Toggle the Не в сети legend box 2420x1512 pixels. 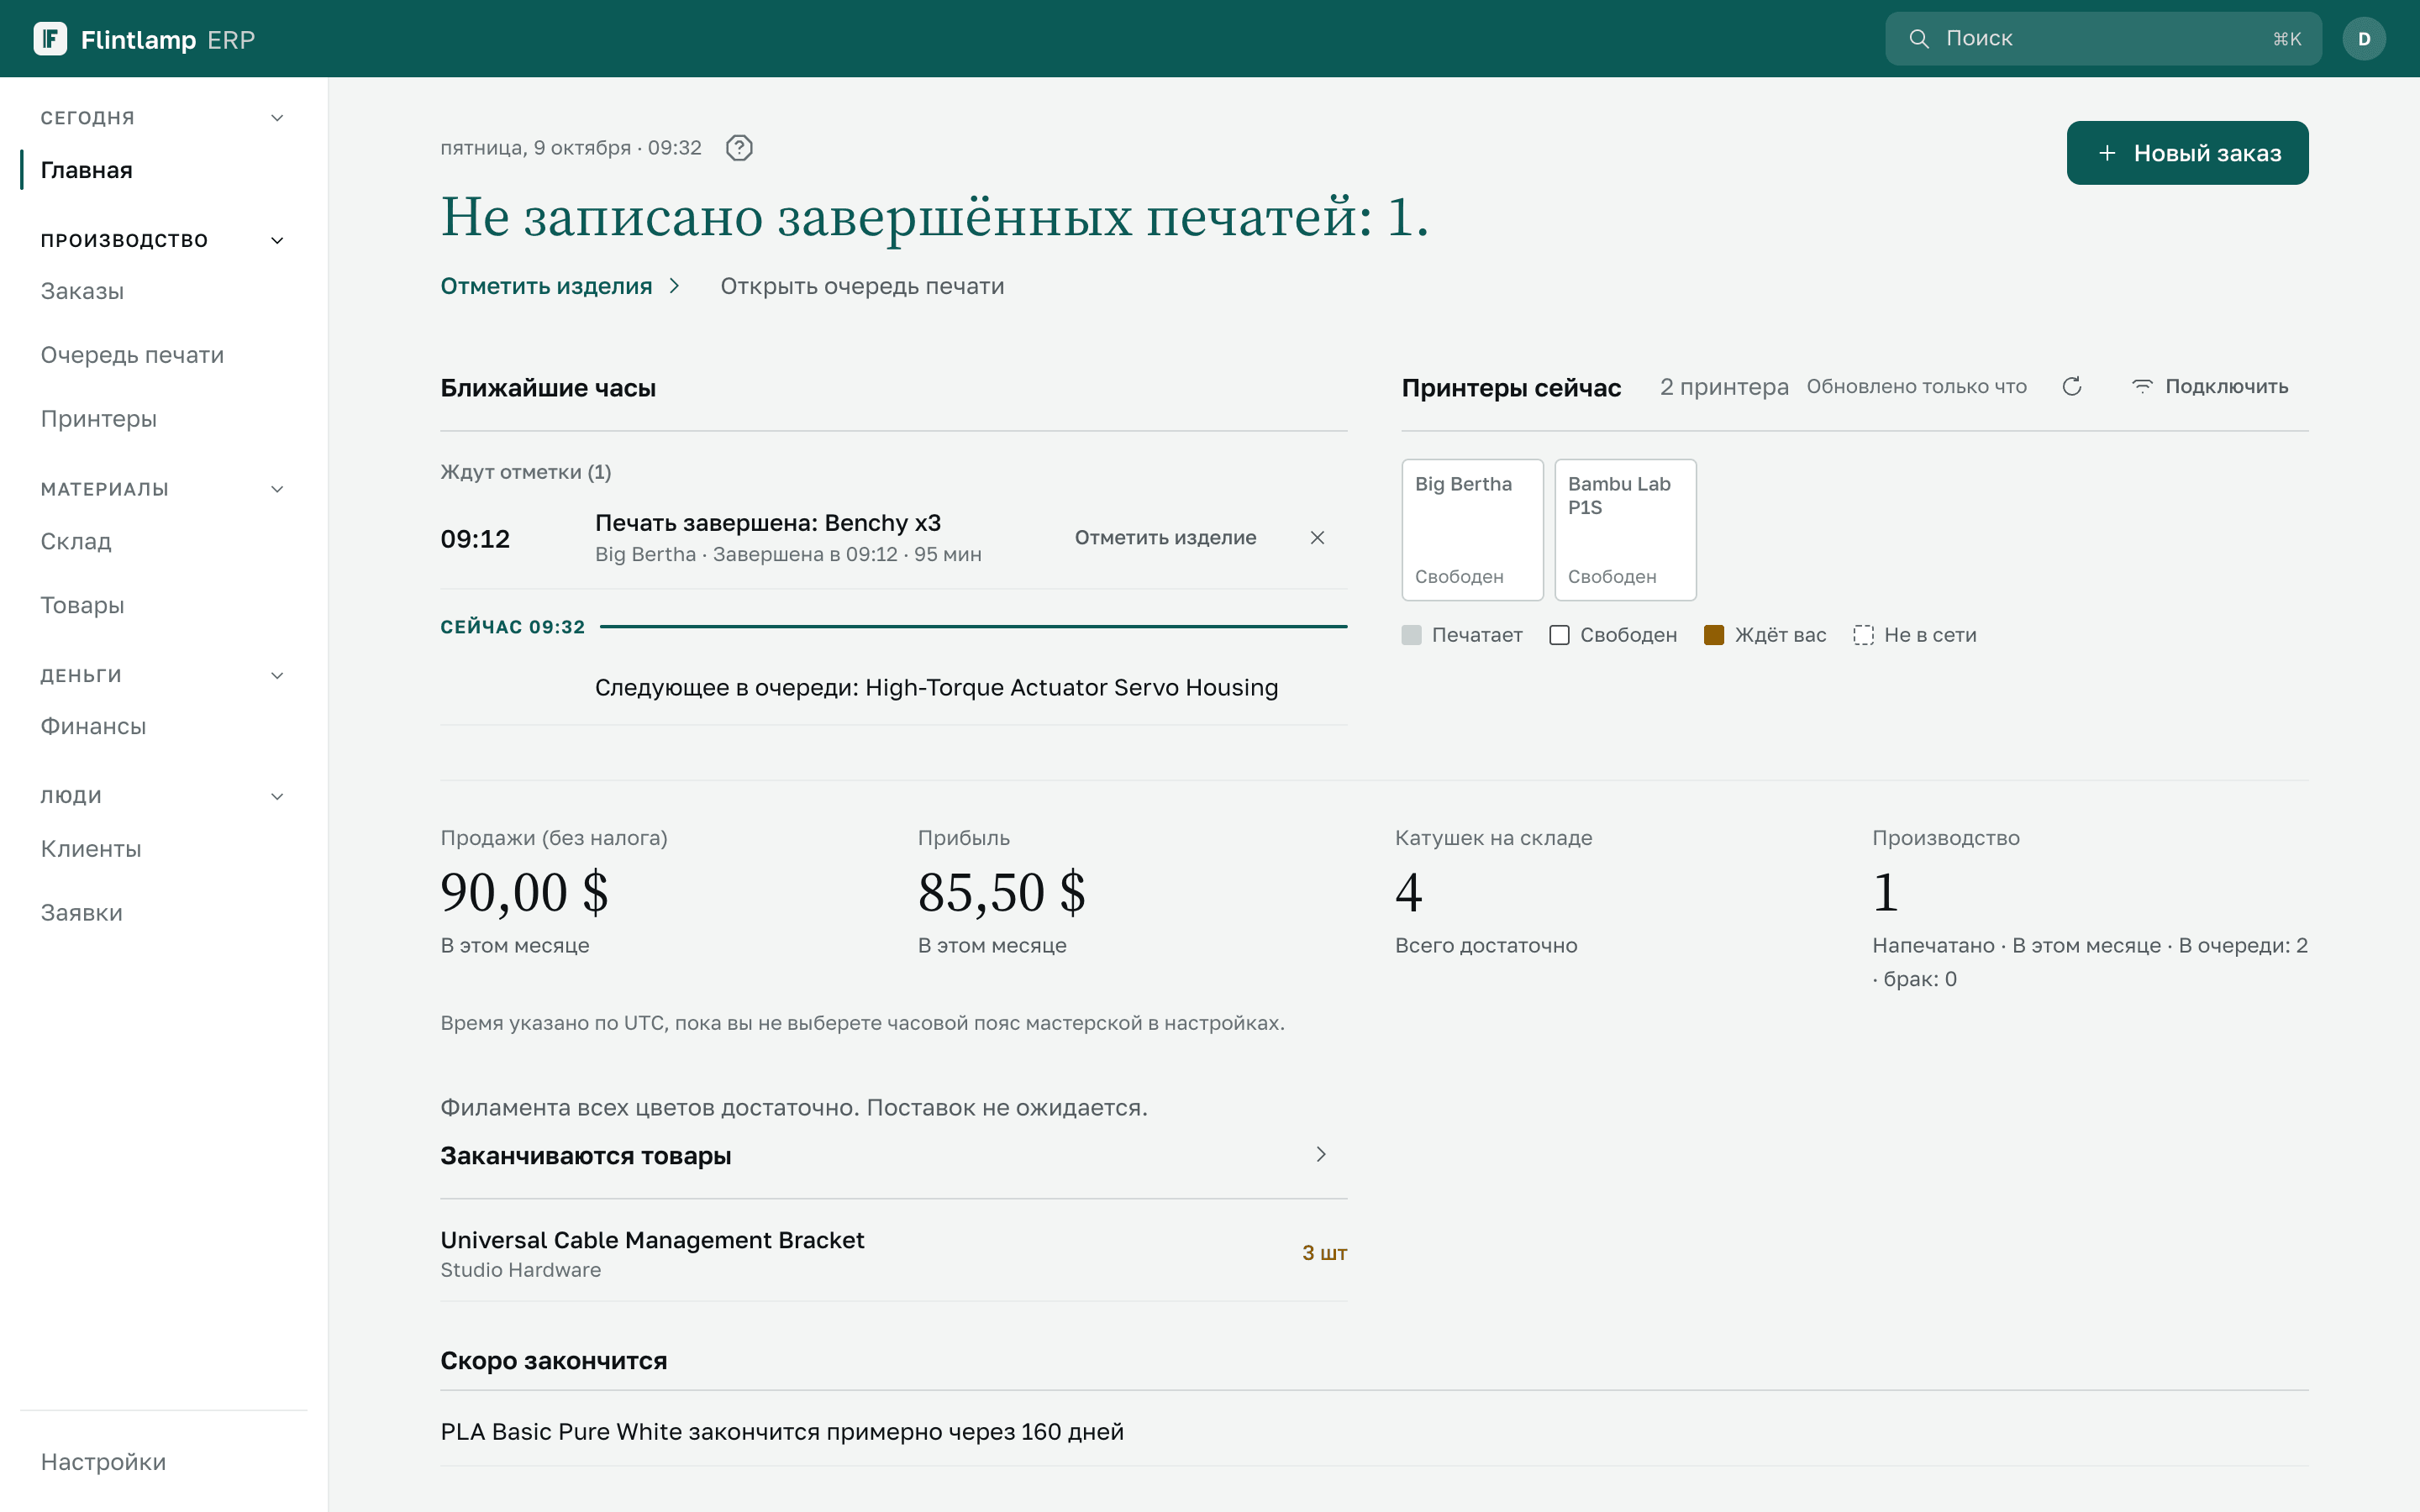click(1863, 635)
